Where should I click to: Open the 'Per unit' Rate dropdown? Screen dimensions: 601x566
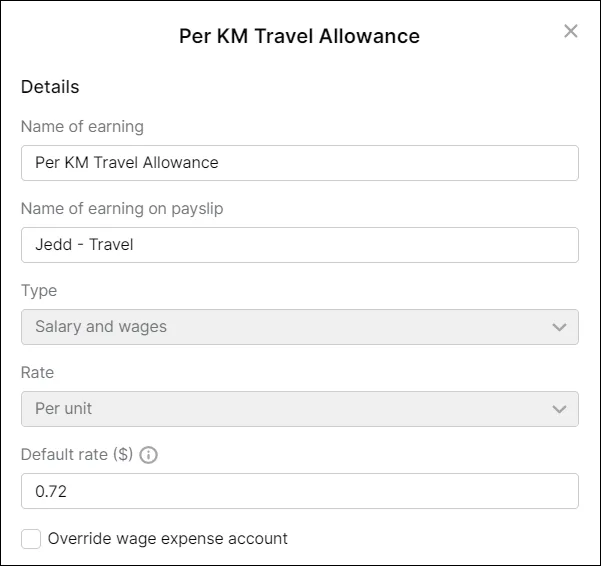pos(299,409)
